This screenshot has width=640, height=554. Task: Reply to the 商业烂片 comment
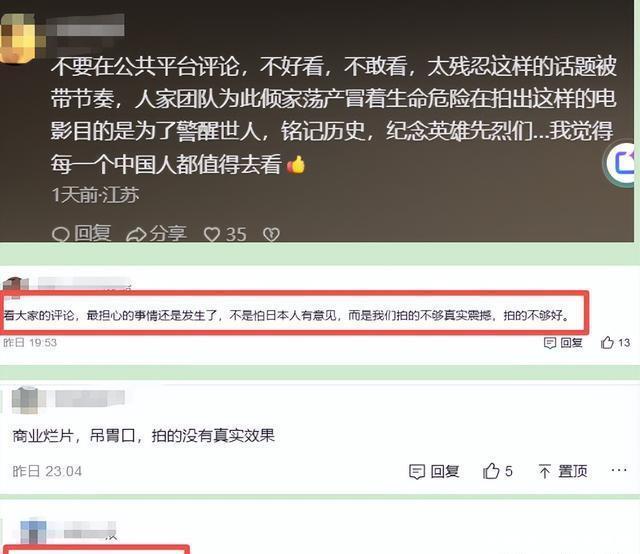(434, 472)
